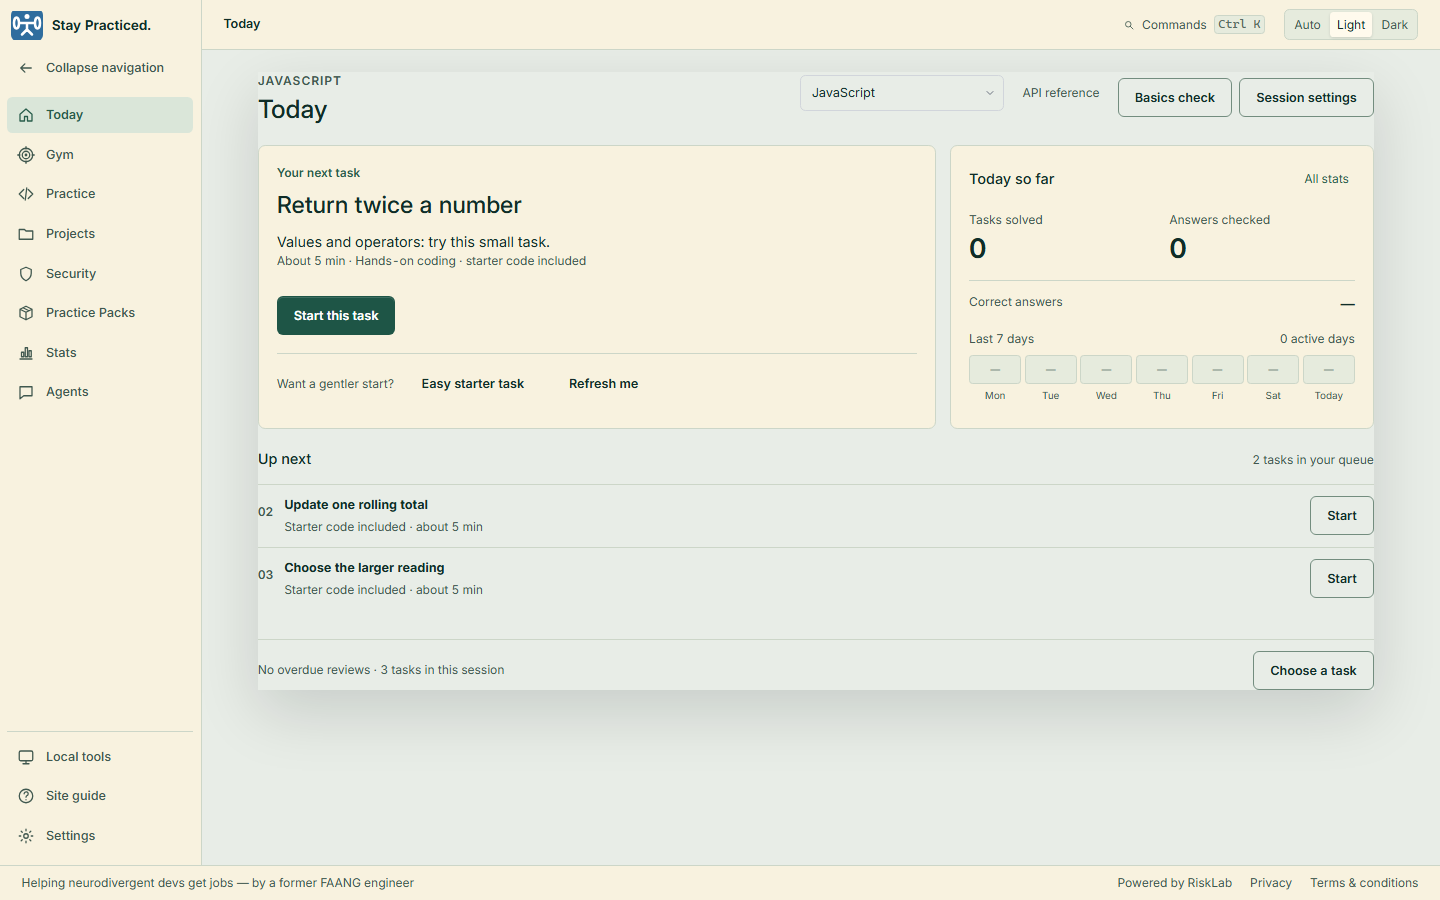Click Powered by RiskLab link
Viewport: 1440px width, 900px height.
(x=1175, y=883)
